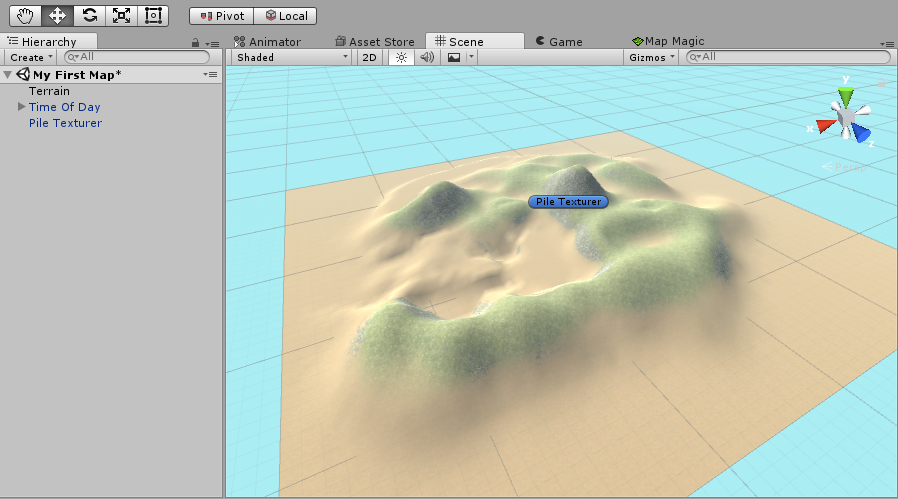Click the green Y axis cone
The width and height of the screenshot is (898, 499).
(845, 96)
